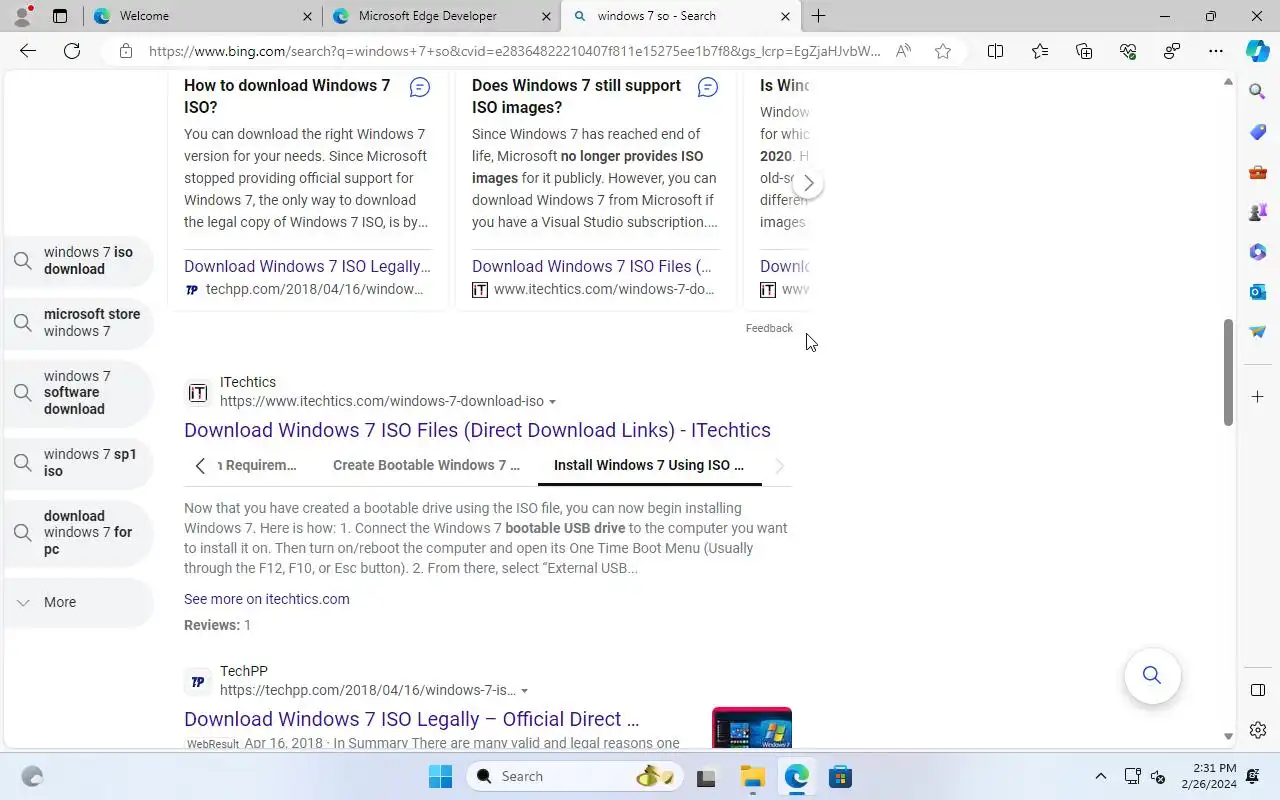Open the Favorites list
This screenshot has width=1280, height=800.
(x=1040, y=51)
